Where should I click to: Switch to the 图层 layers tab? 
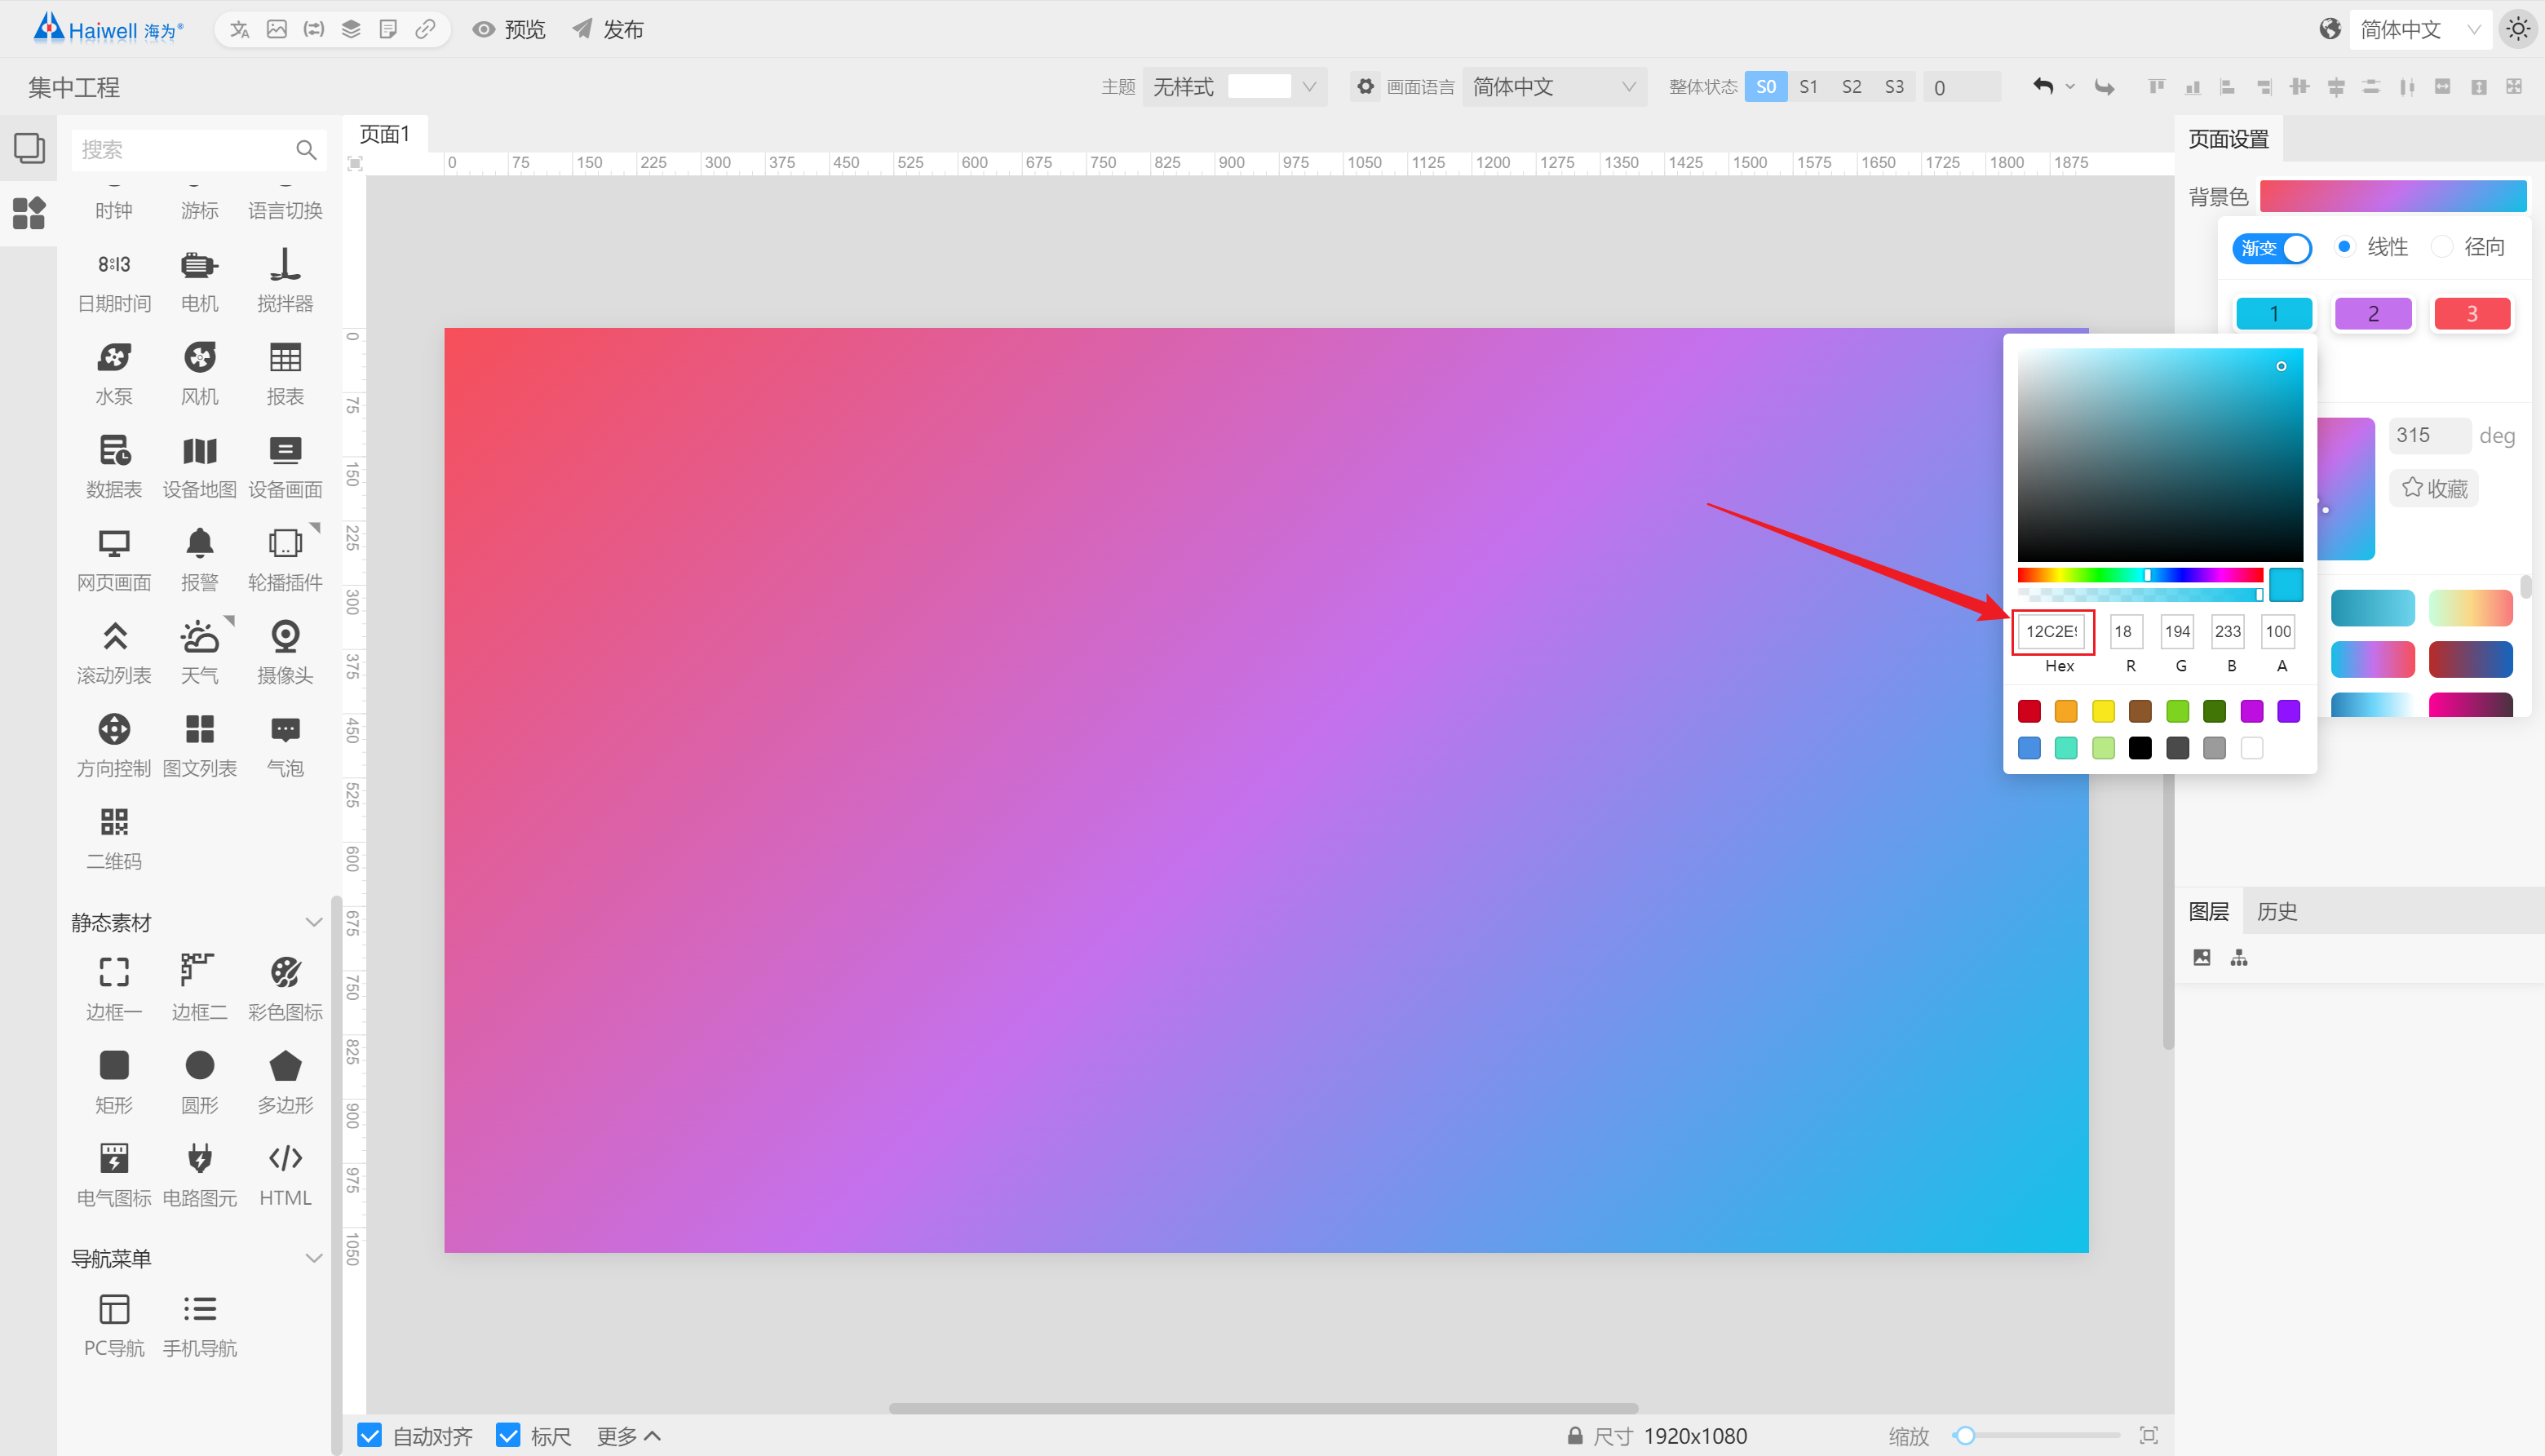point(2208,911)
